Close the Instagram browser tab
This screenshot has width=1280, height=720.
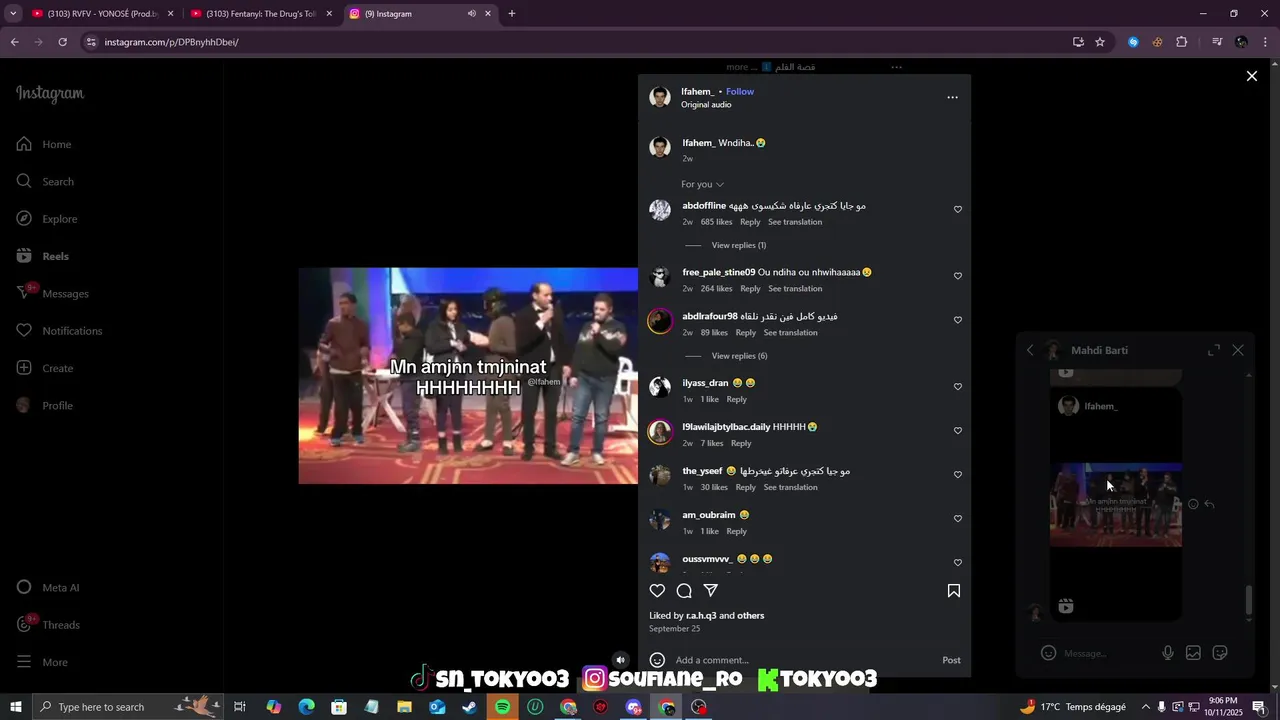tap(488, 14)
